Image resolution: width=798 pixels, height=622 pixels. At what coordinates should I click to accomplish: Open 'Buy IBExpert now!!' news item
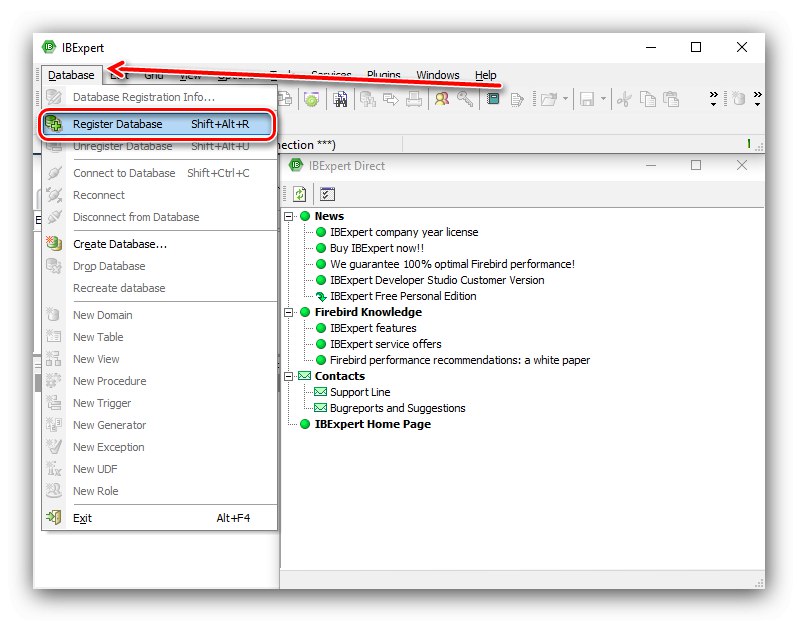[x=377, y=248]
